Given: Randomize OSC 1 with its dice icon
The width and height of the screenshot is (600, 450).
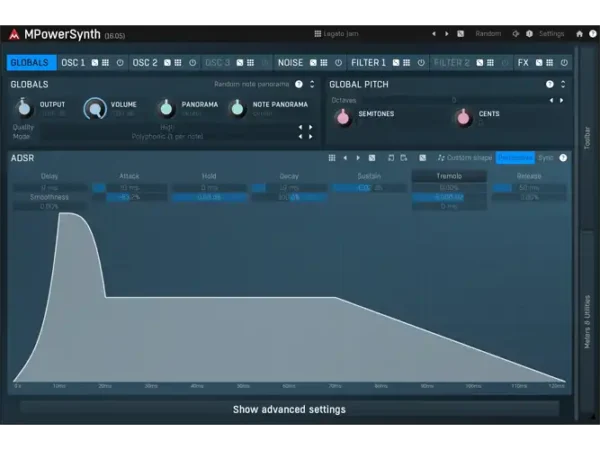Looking at the screenshot, I should [95, 63].
